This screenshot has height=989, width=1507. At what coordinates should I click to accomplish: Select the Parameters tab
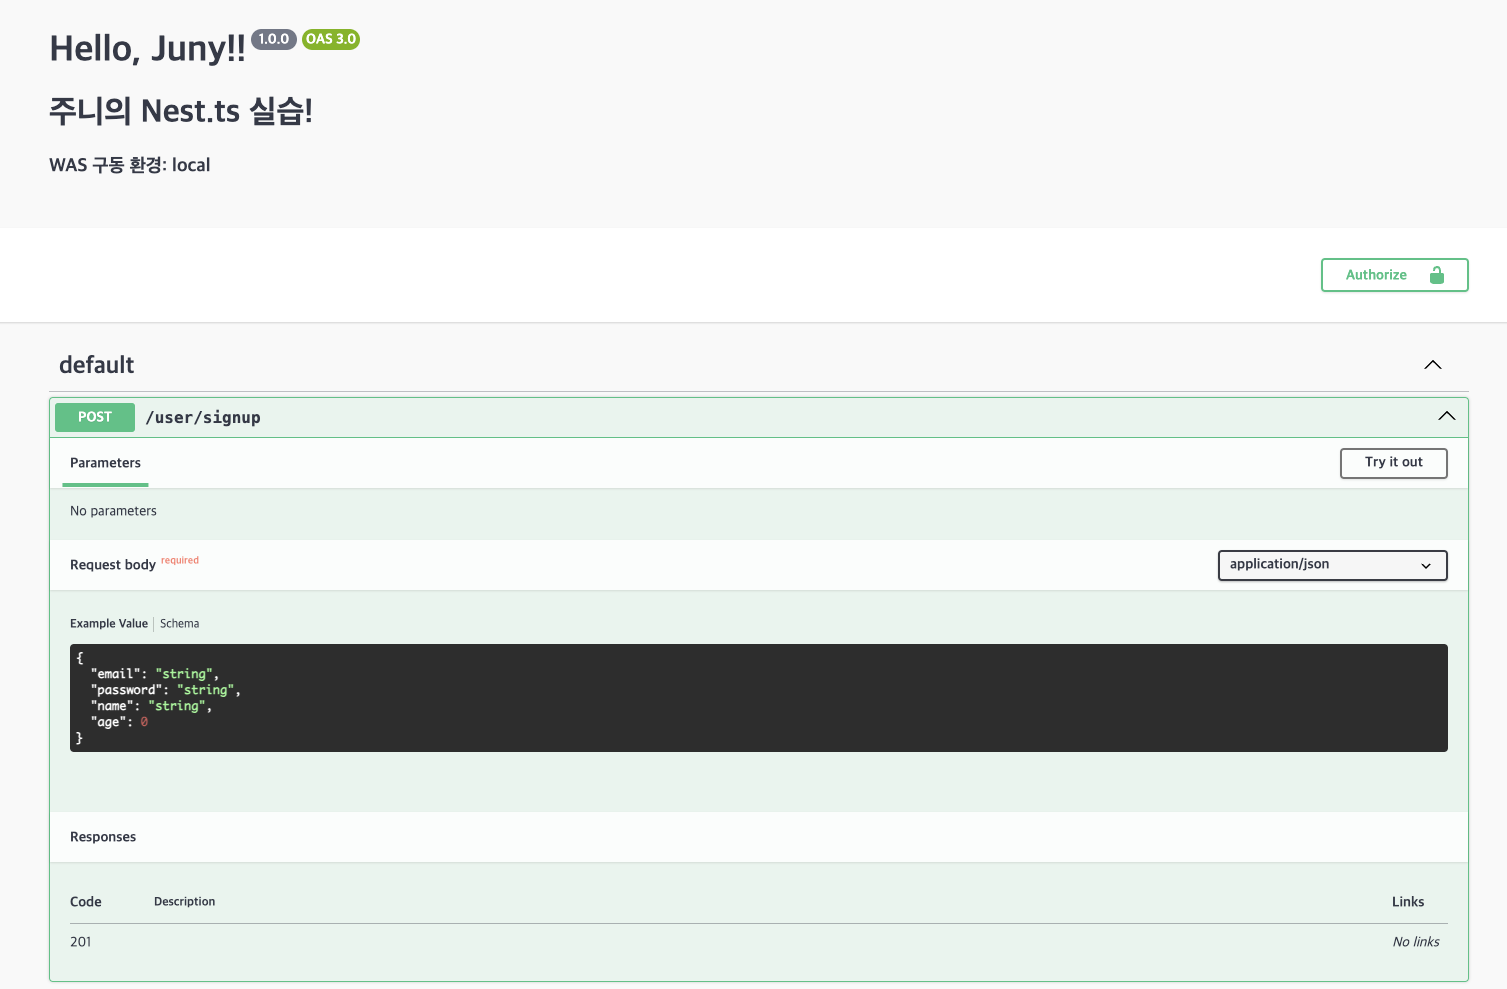pyautogui.click(x=105, y=463)
